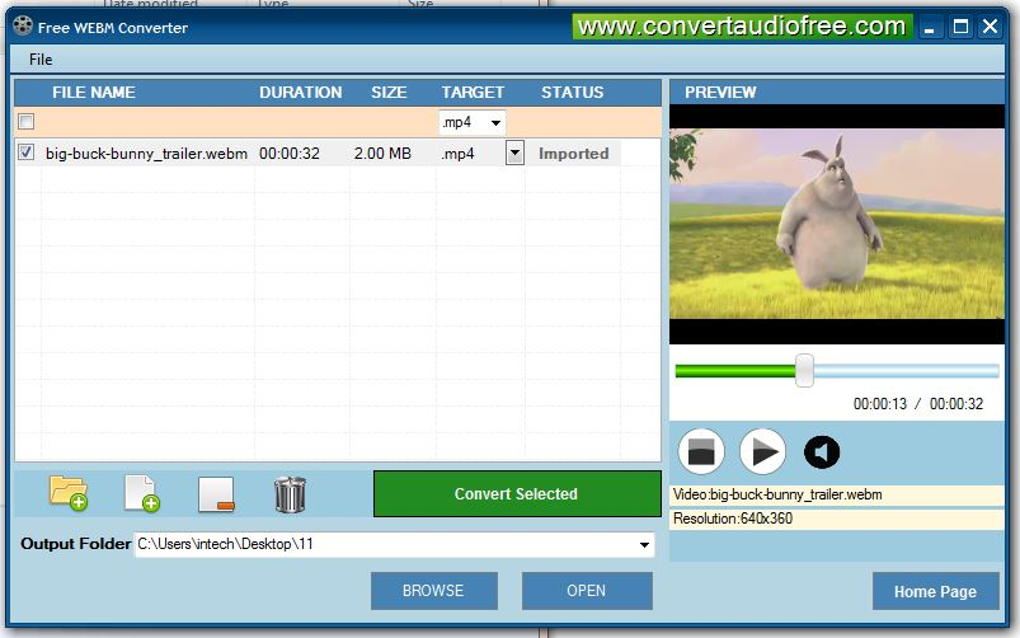Open target format dropdown for big-buck-bunny row

pos(515,153)
